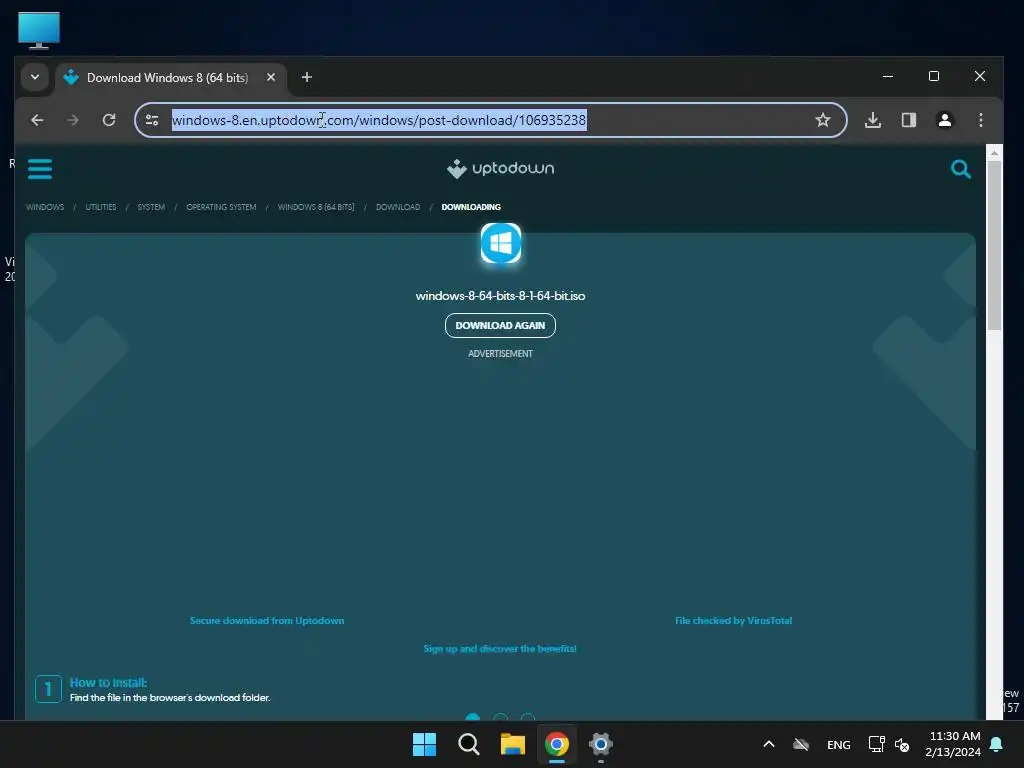Screen dimensions: 1024x768
Task: Click the Chrome taskbar icon
Action: (557, 744)
